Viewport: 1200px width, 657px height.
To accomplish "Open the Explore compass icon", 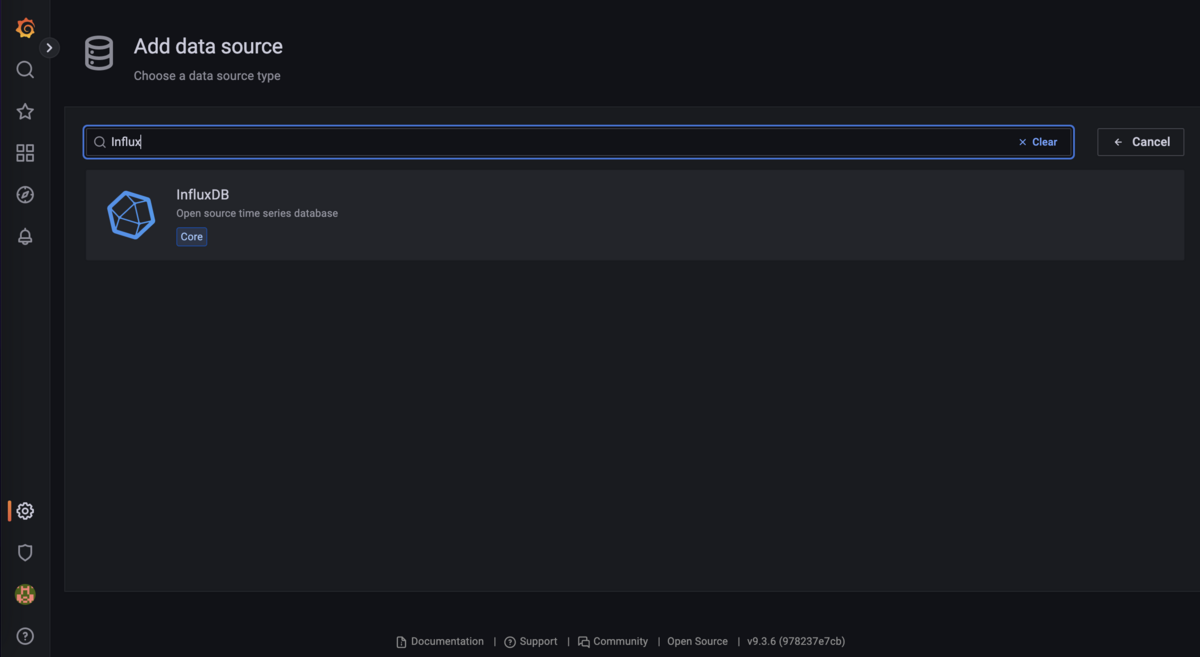I will coord(25,195).
